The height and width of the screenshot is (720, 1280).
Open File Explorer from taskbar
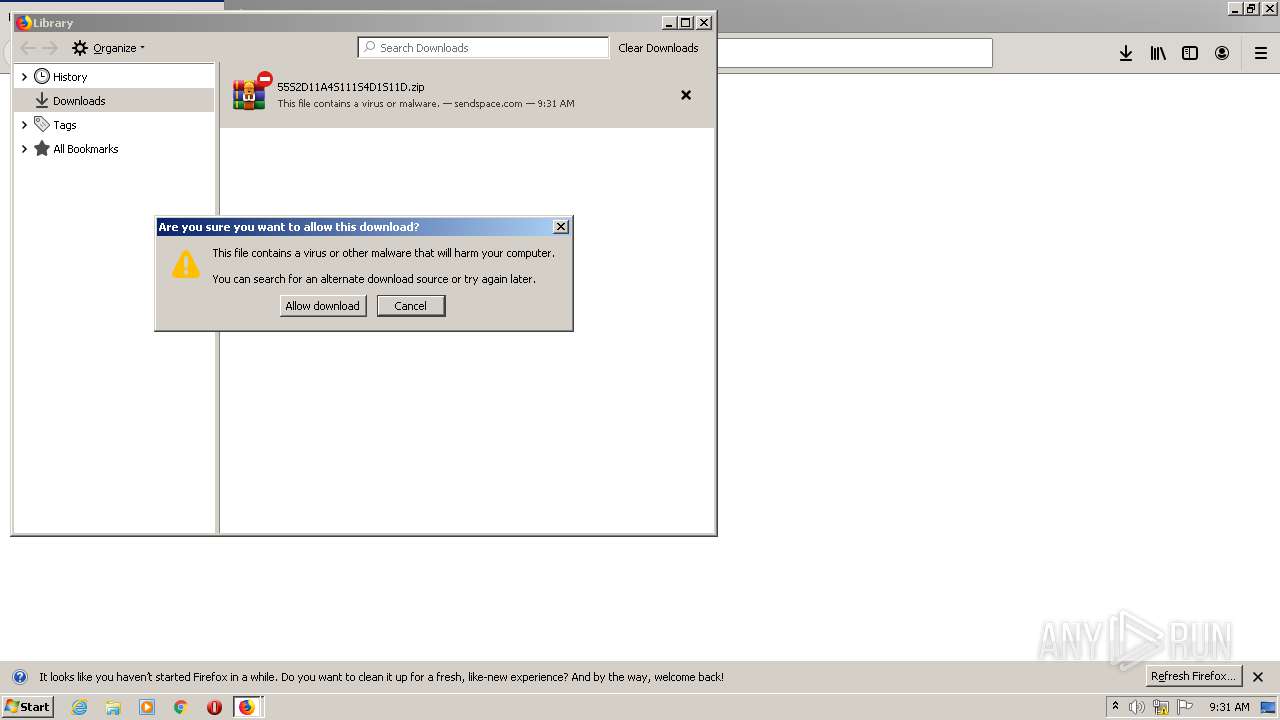coord(113,707)
